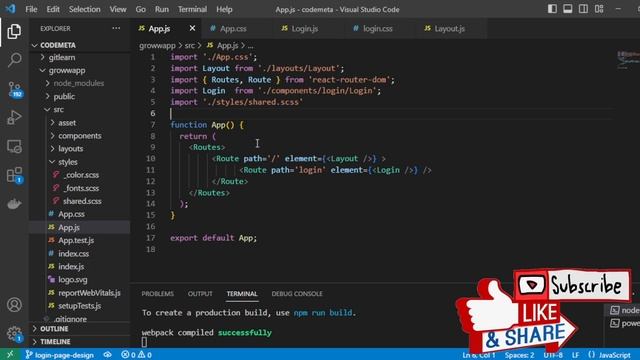Open _fonts.scss file
Screen dimensions: 640x360
(x=80, y=188)
